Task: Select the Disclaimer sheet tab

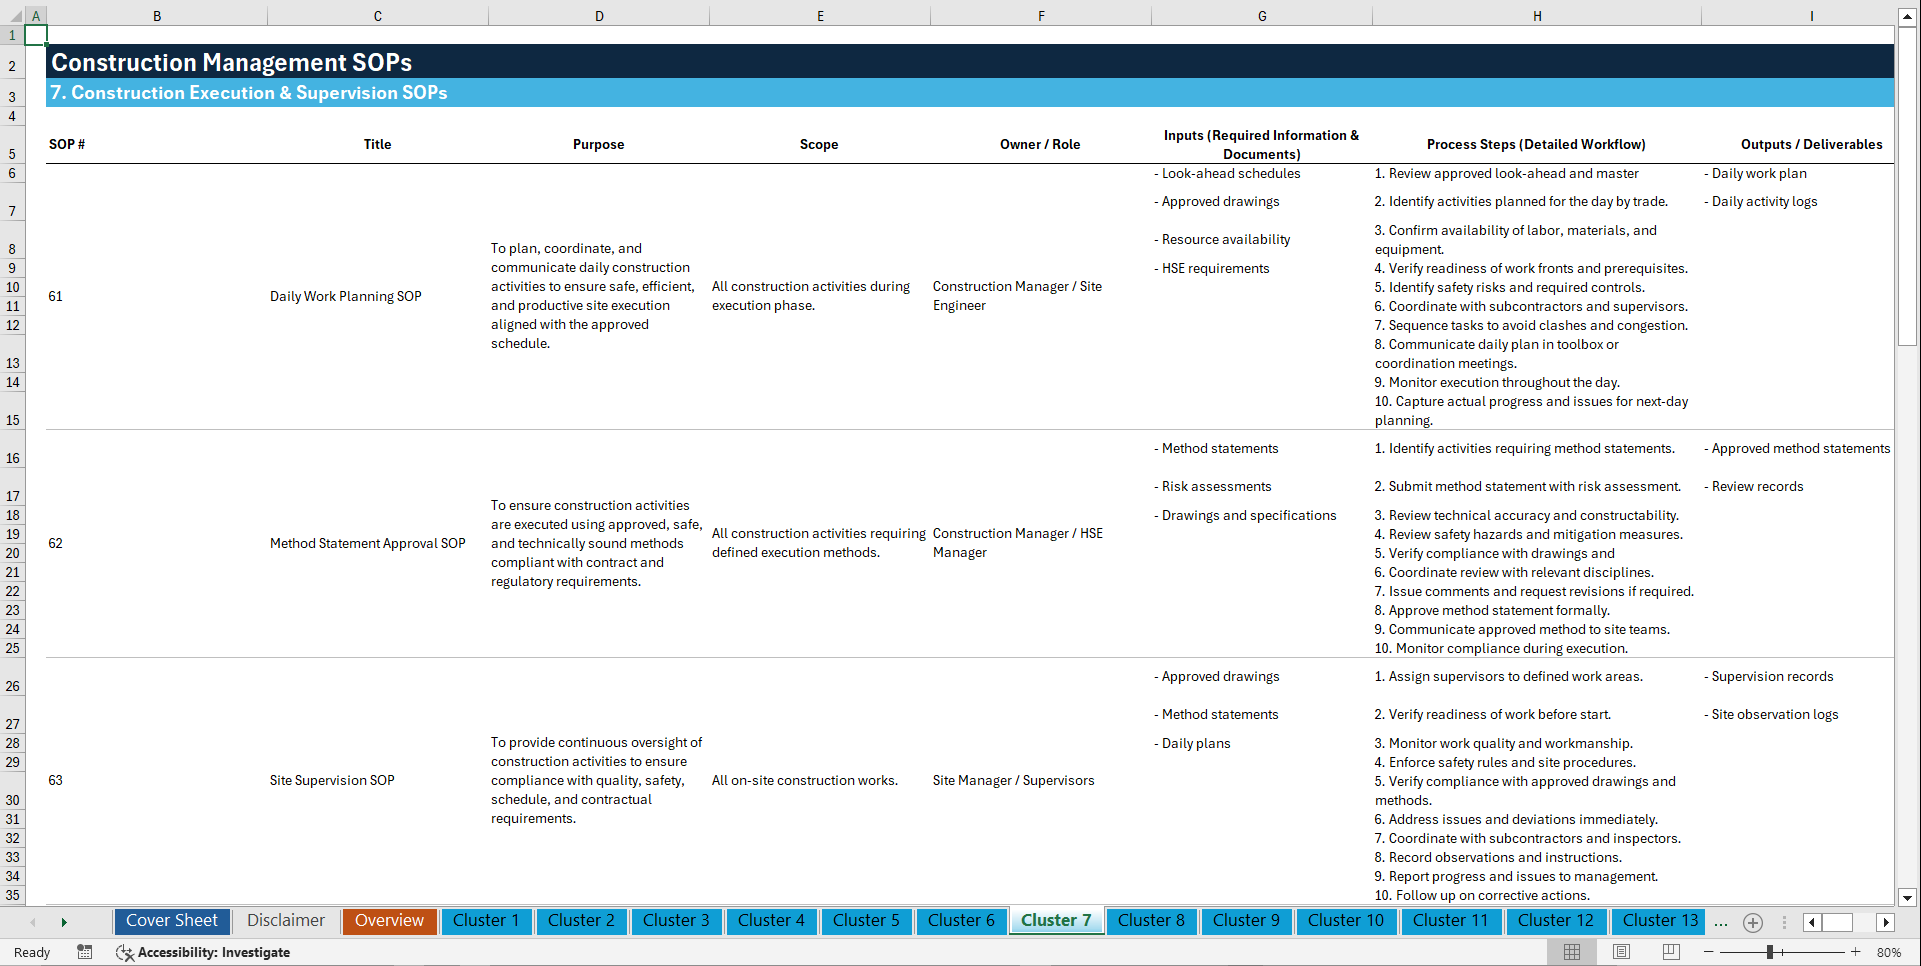Action: click(285, 921)
